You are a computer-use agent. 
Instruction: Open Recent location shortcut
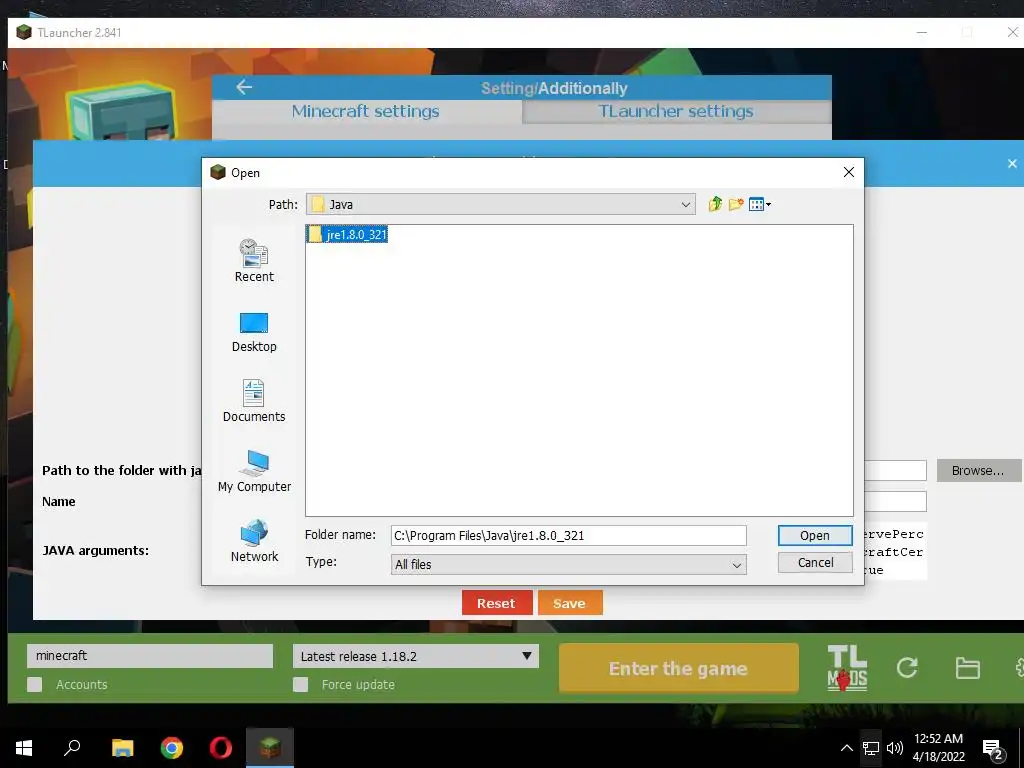click(254, 261)
